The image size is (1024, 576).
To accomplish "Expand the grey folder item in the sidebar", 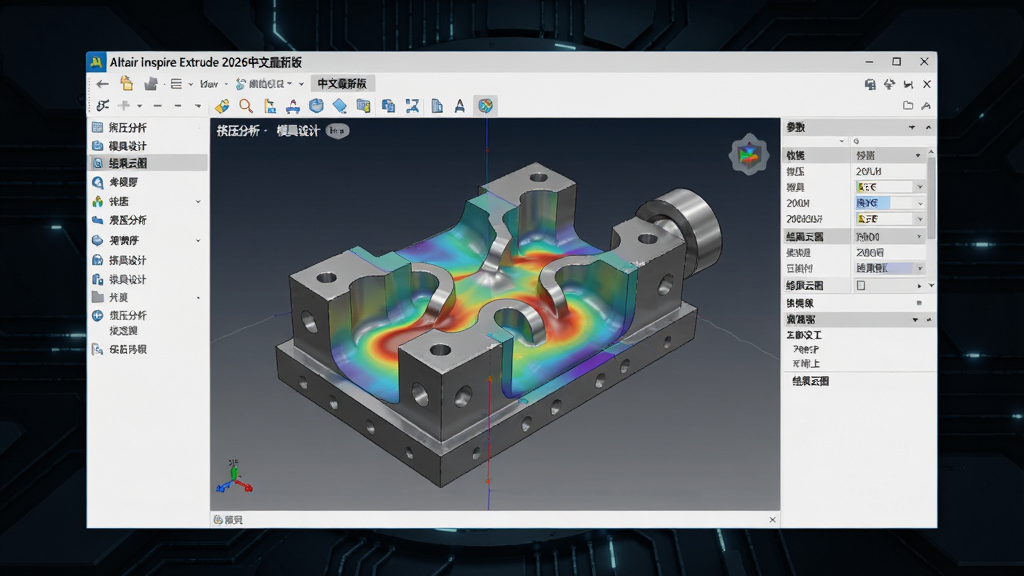I will pyautogui.click(x=198, y=298).
